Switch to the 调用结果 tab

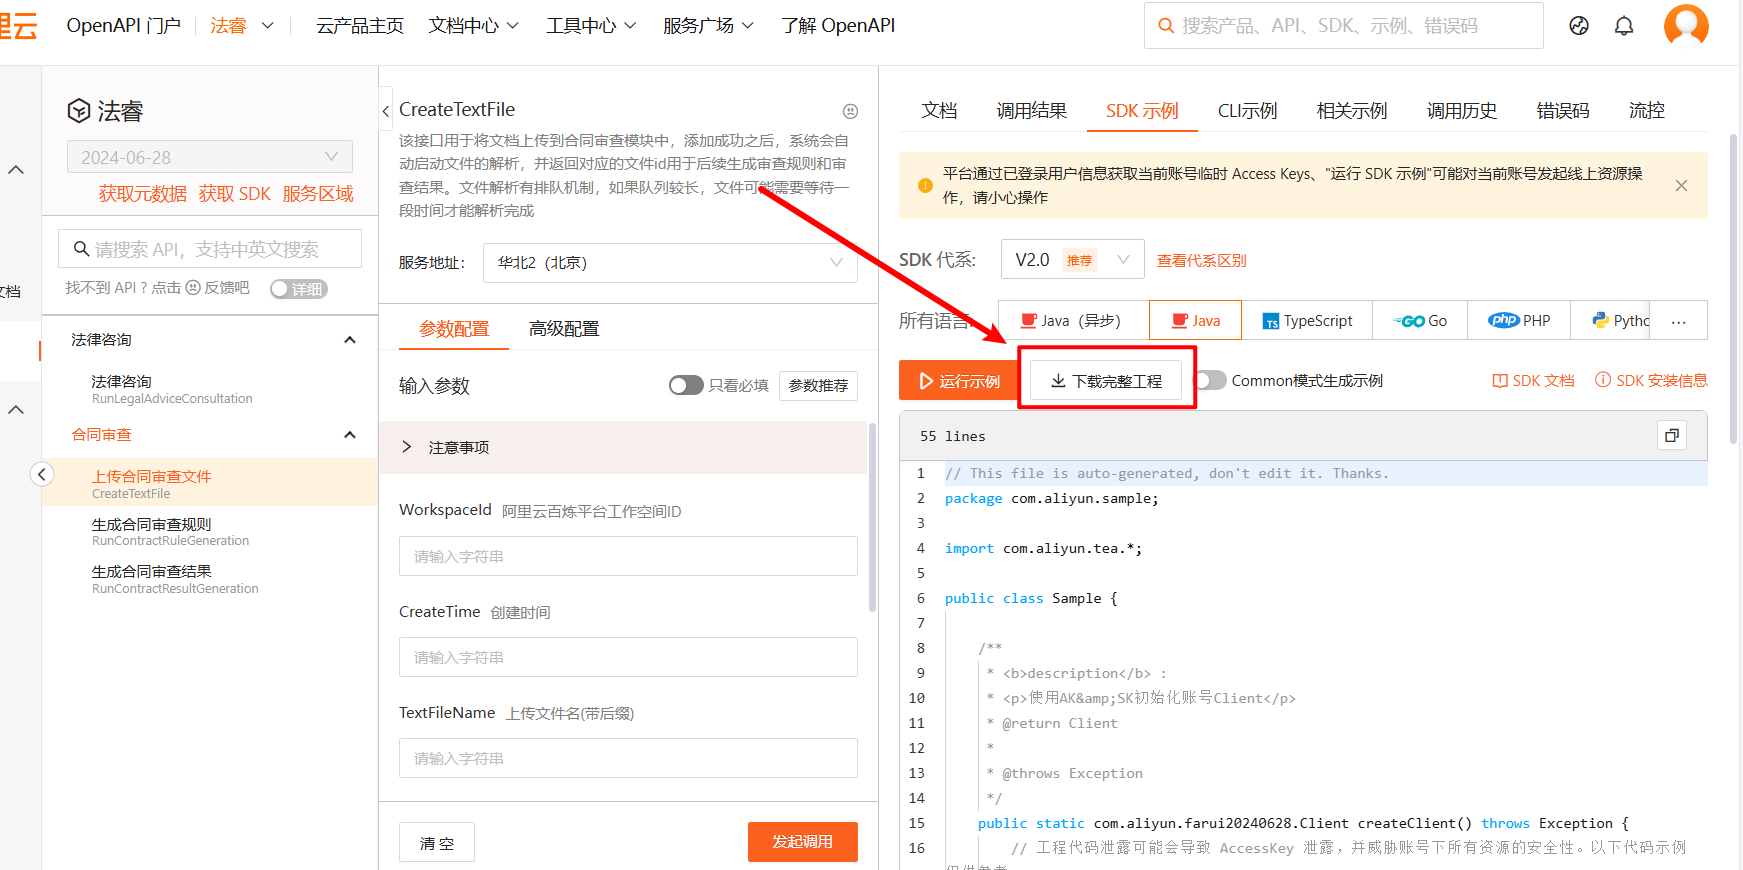click(1031, 111)
